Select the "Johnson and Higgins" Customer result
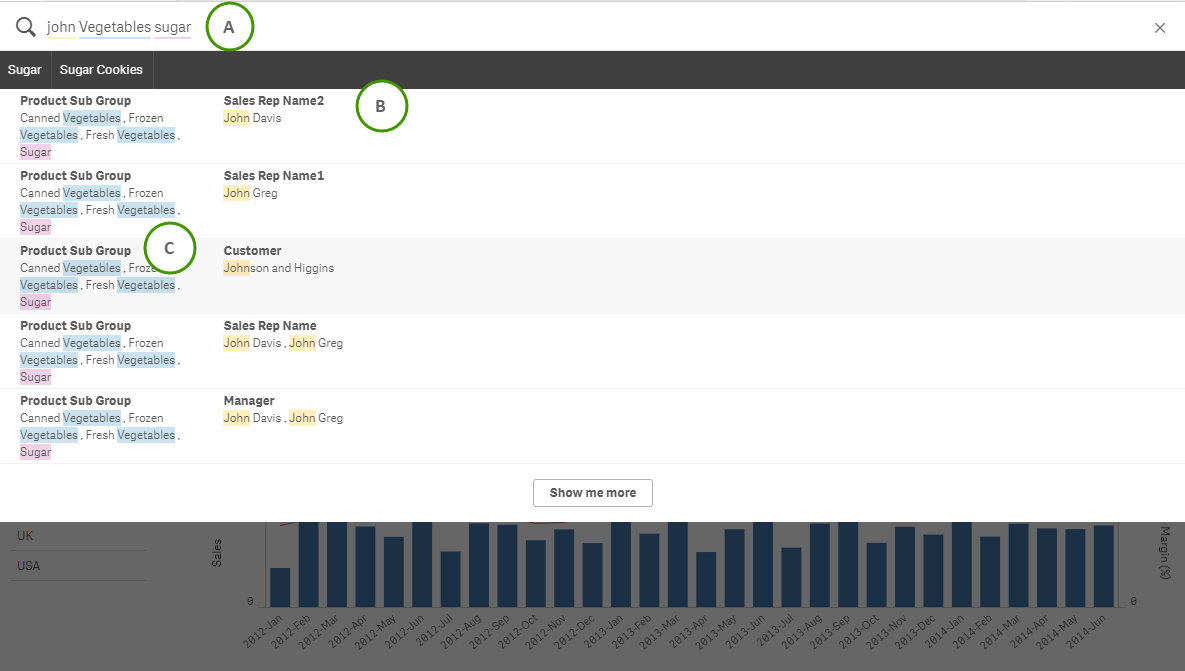 tap(279, 267)
